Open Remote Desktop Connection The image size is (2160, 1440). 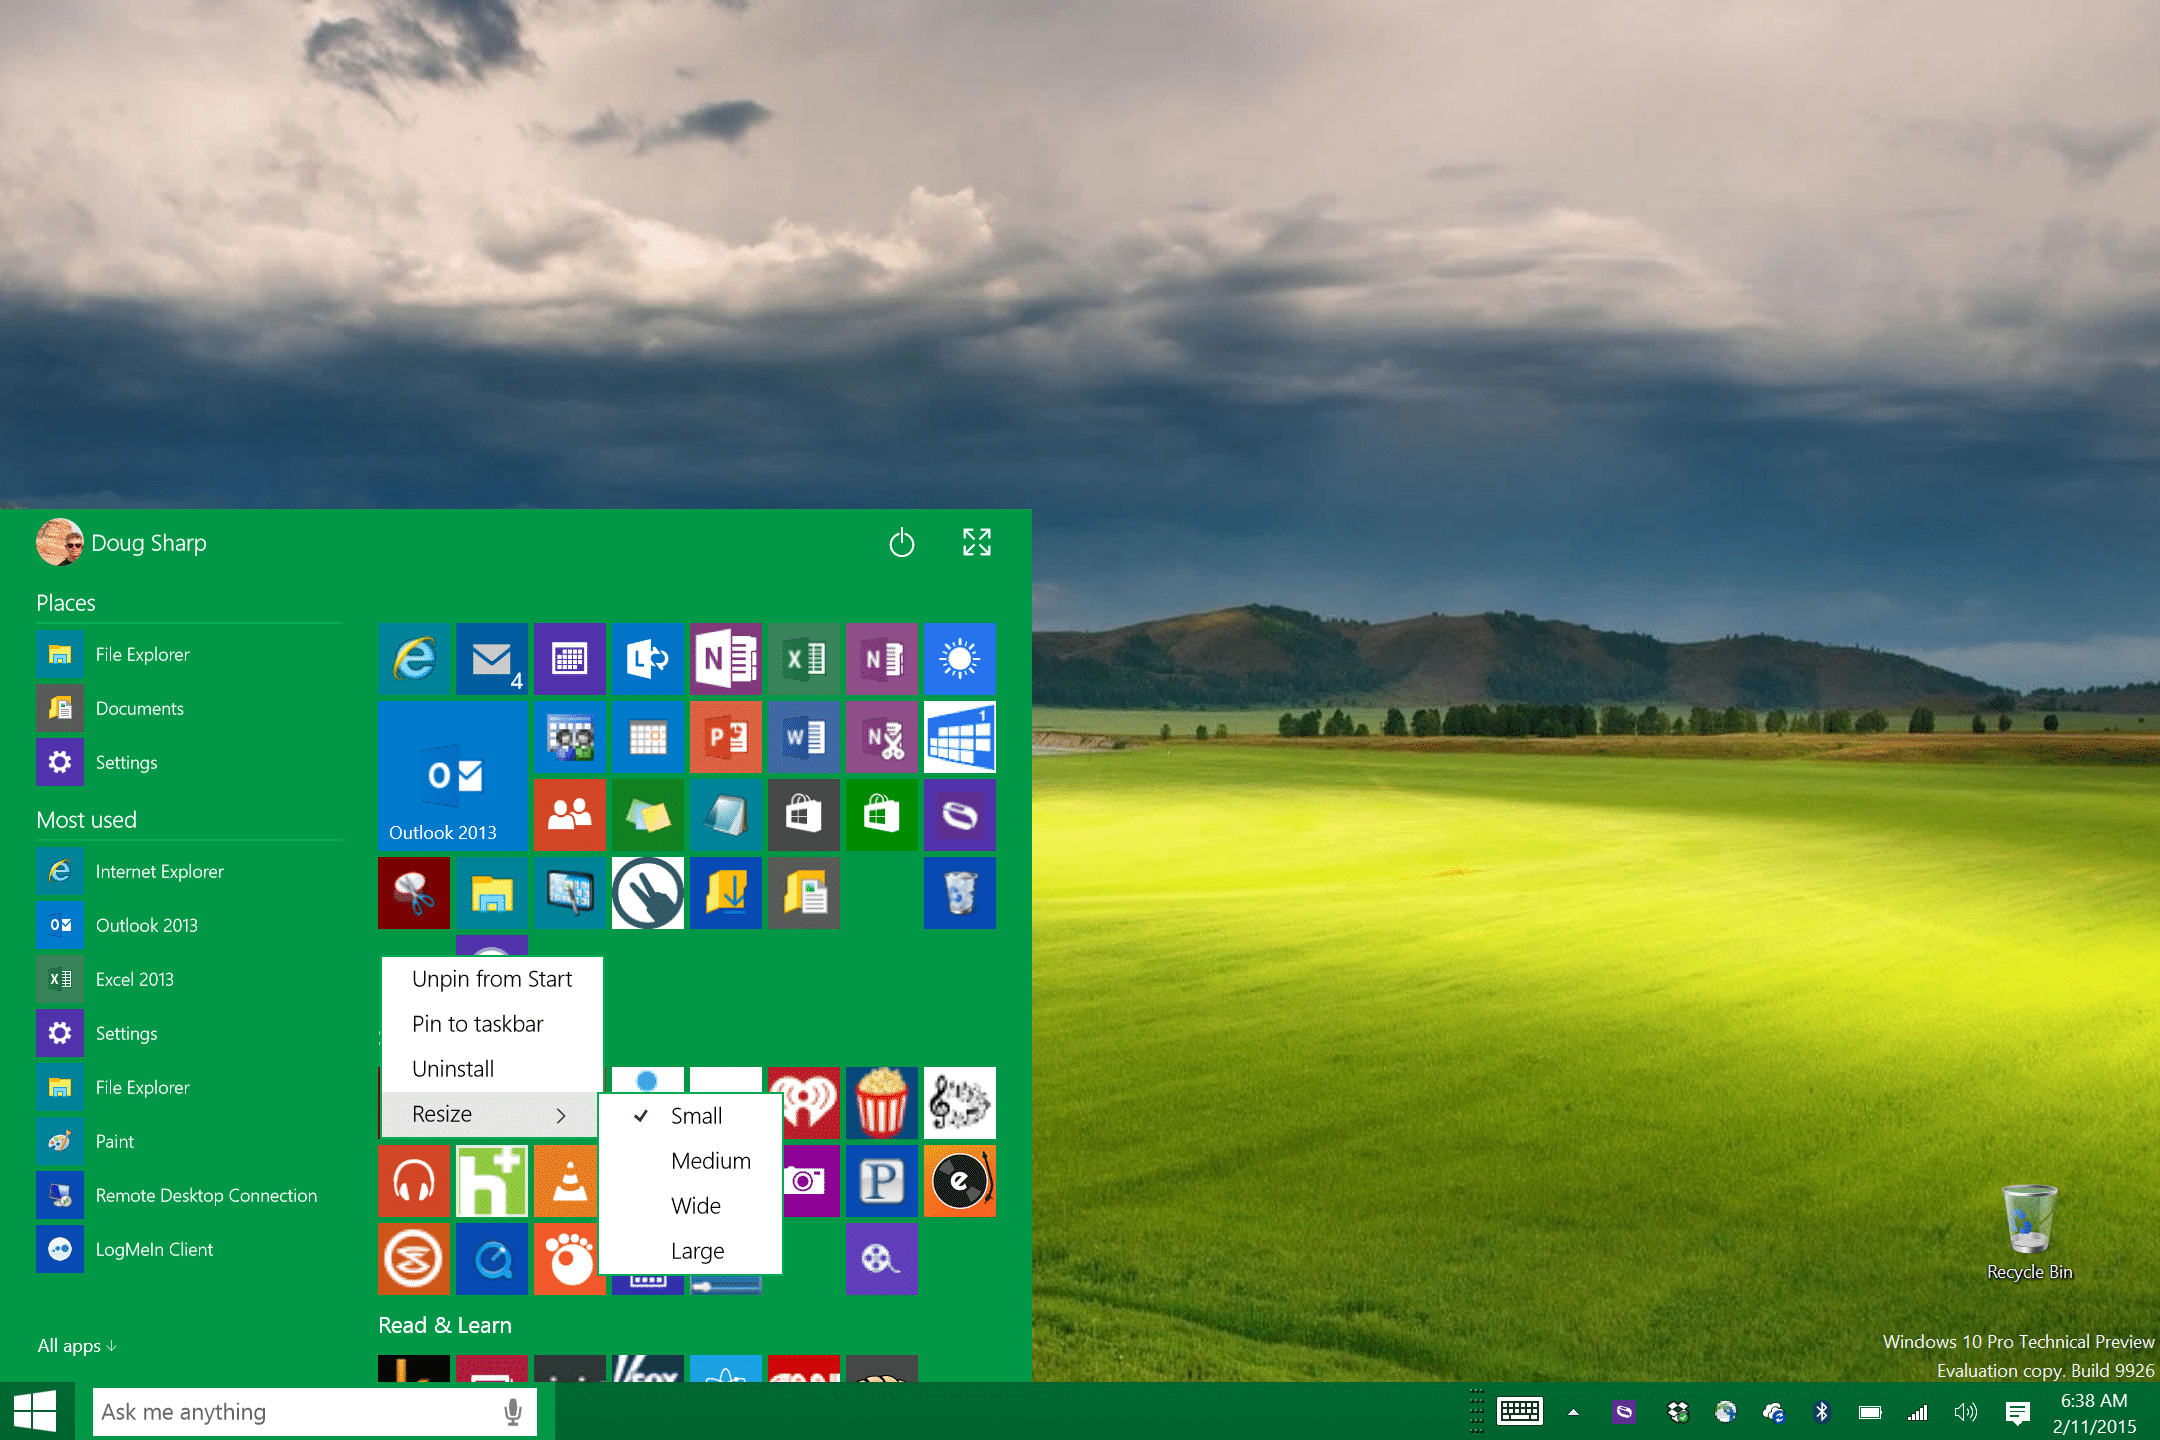pyautogui.click(x=188, y=1195)
